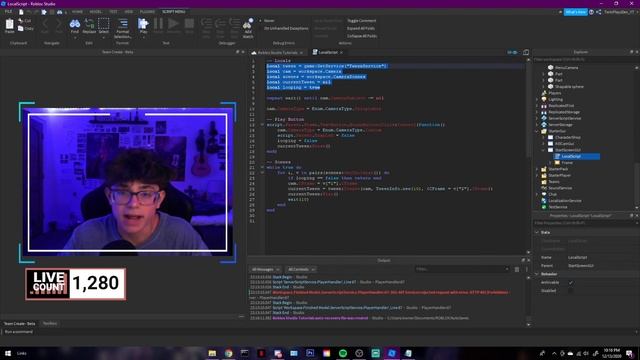
Task: Click the Back navigate arrow
Action: coord(45,24)
